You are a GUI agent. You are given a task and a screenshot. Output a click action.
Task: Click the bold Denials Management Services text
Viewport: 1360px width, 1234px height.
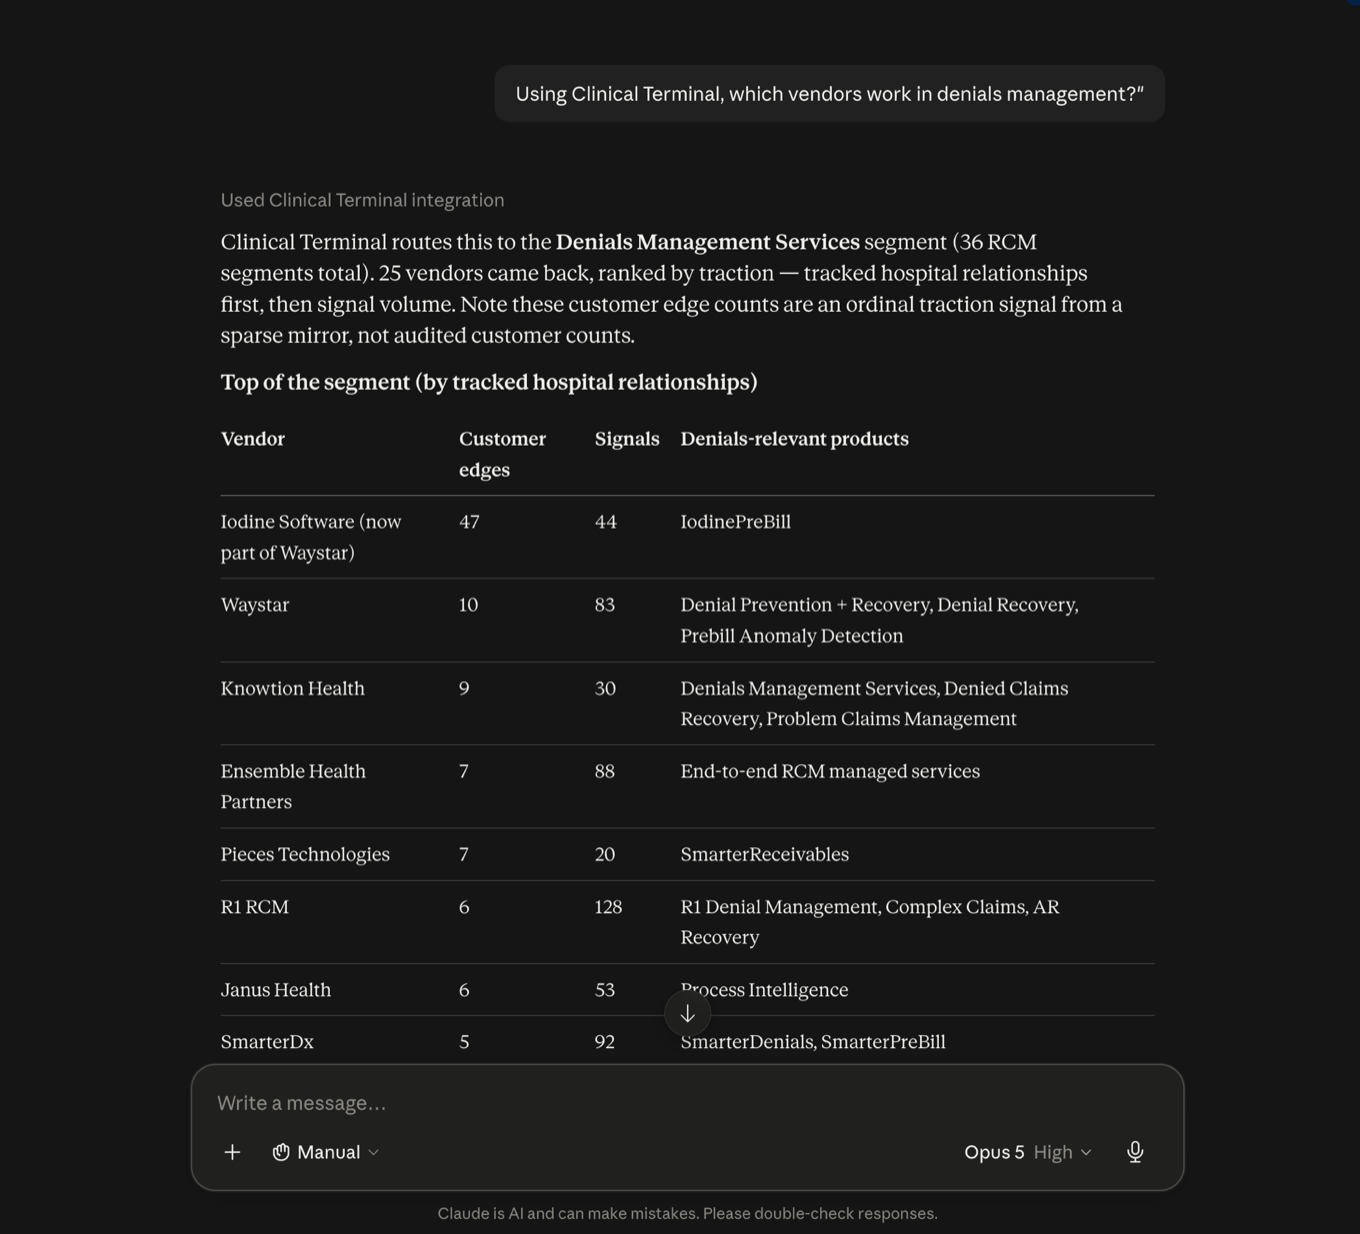click(707, 242)
